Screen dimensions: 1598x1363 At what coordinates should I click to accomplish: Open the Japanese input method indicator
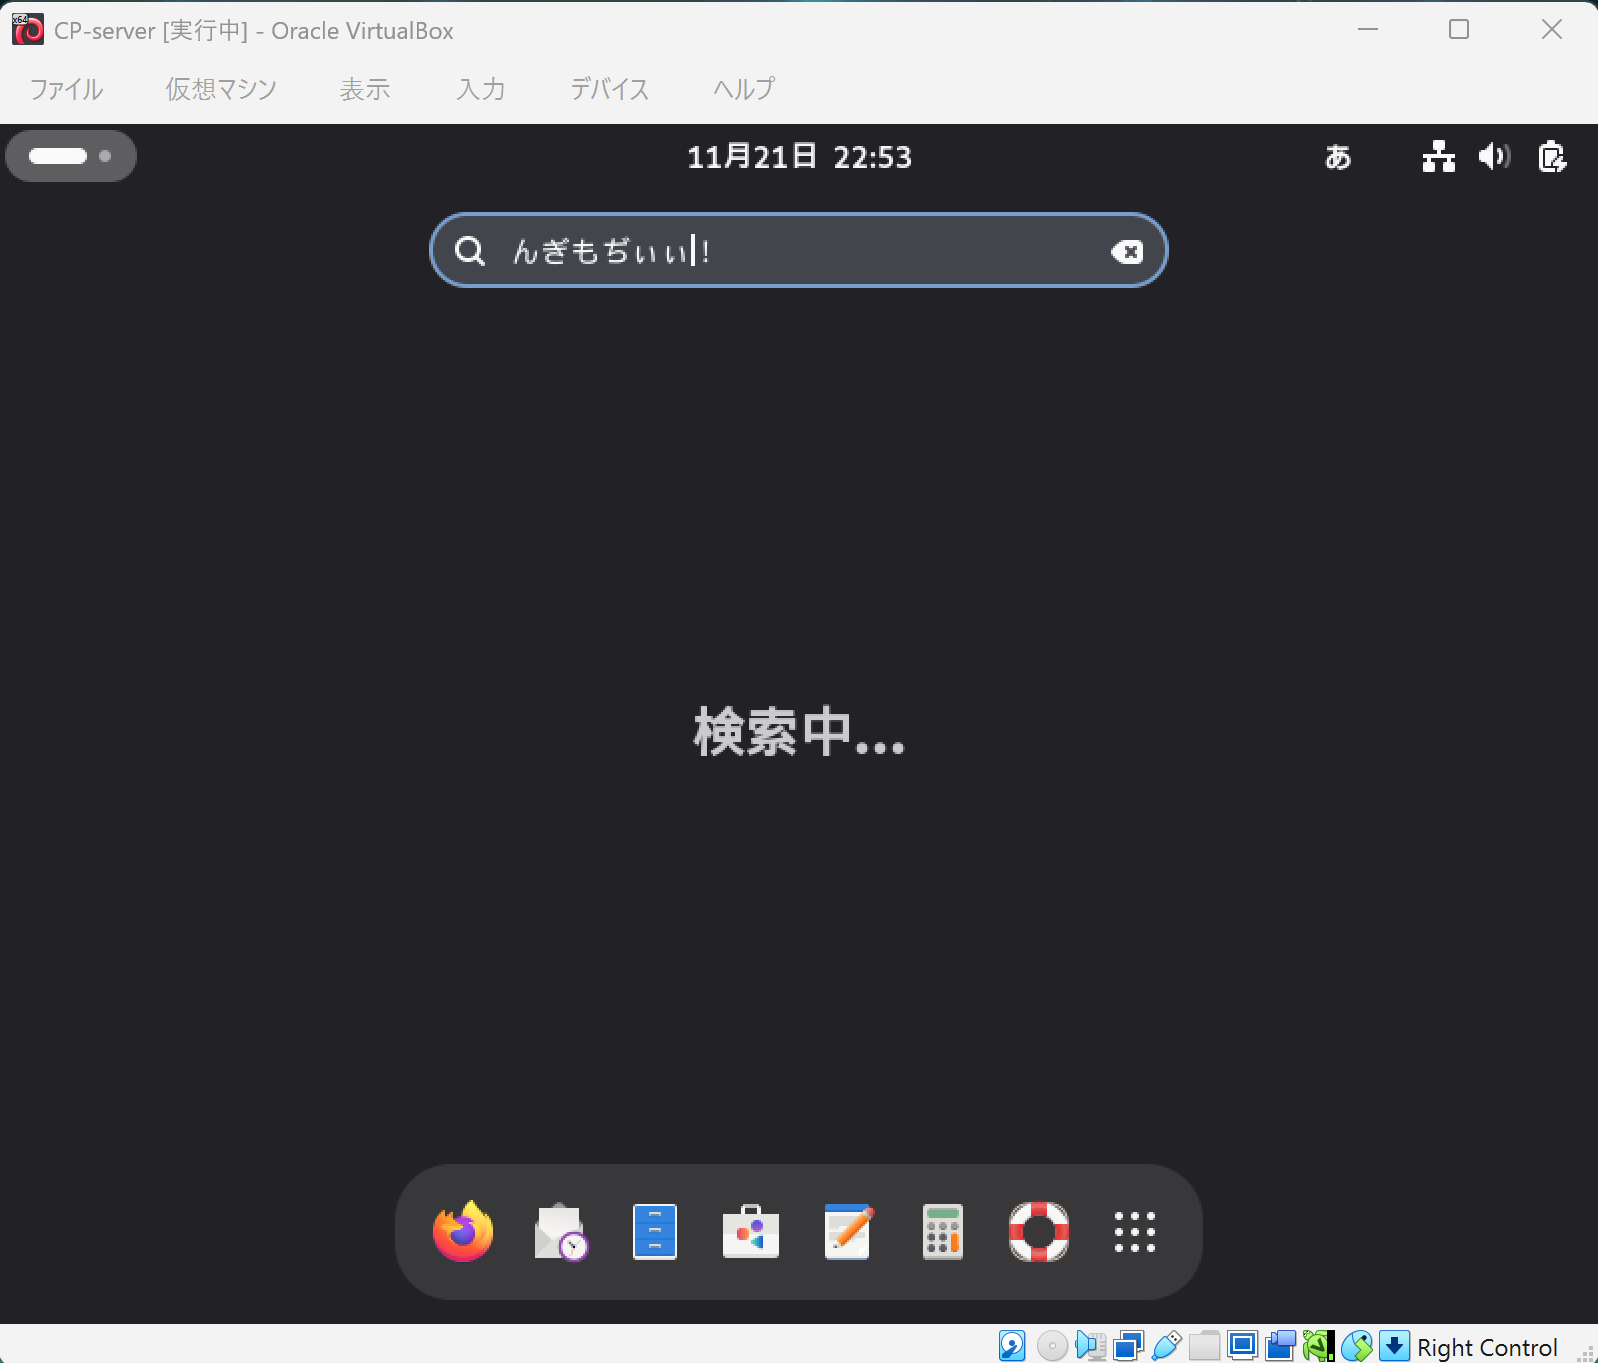(1338, 157)
